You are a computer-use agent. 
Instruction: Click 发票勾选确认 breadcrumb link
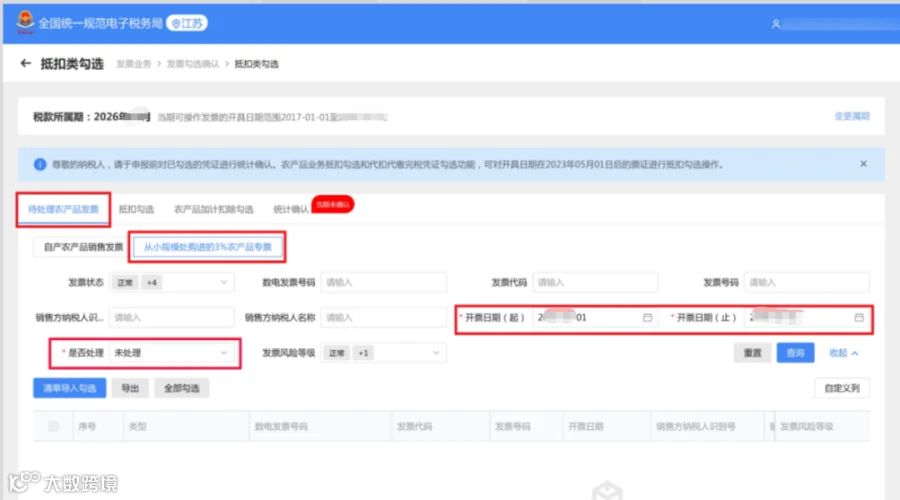[x=193, y=64]
